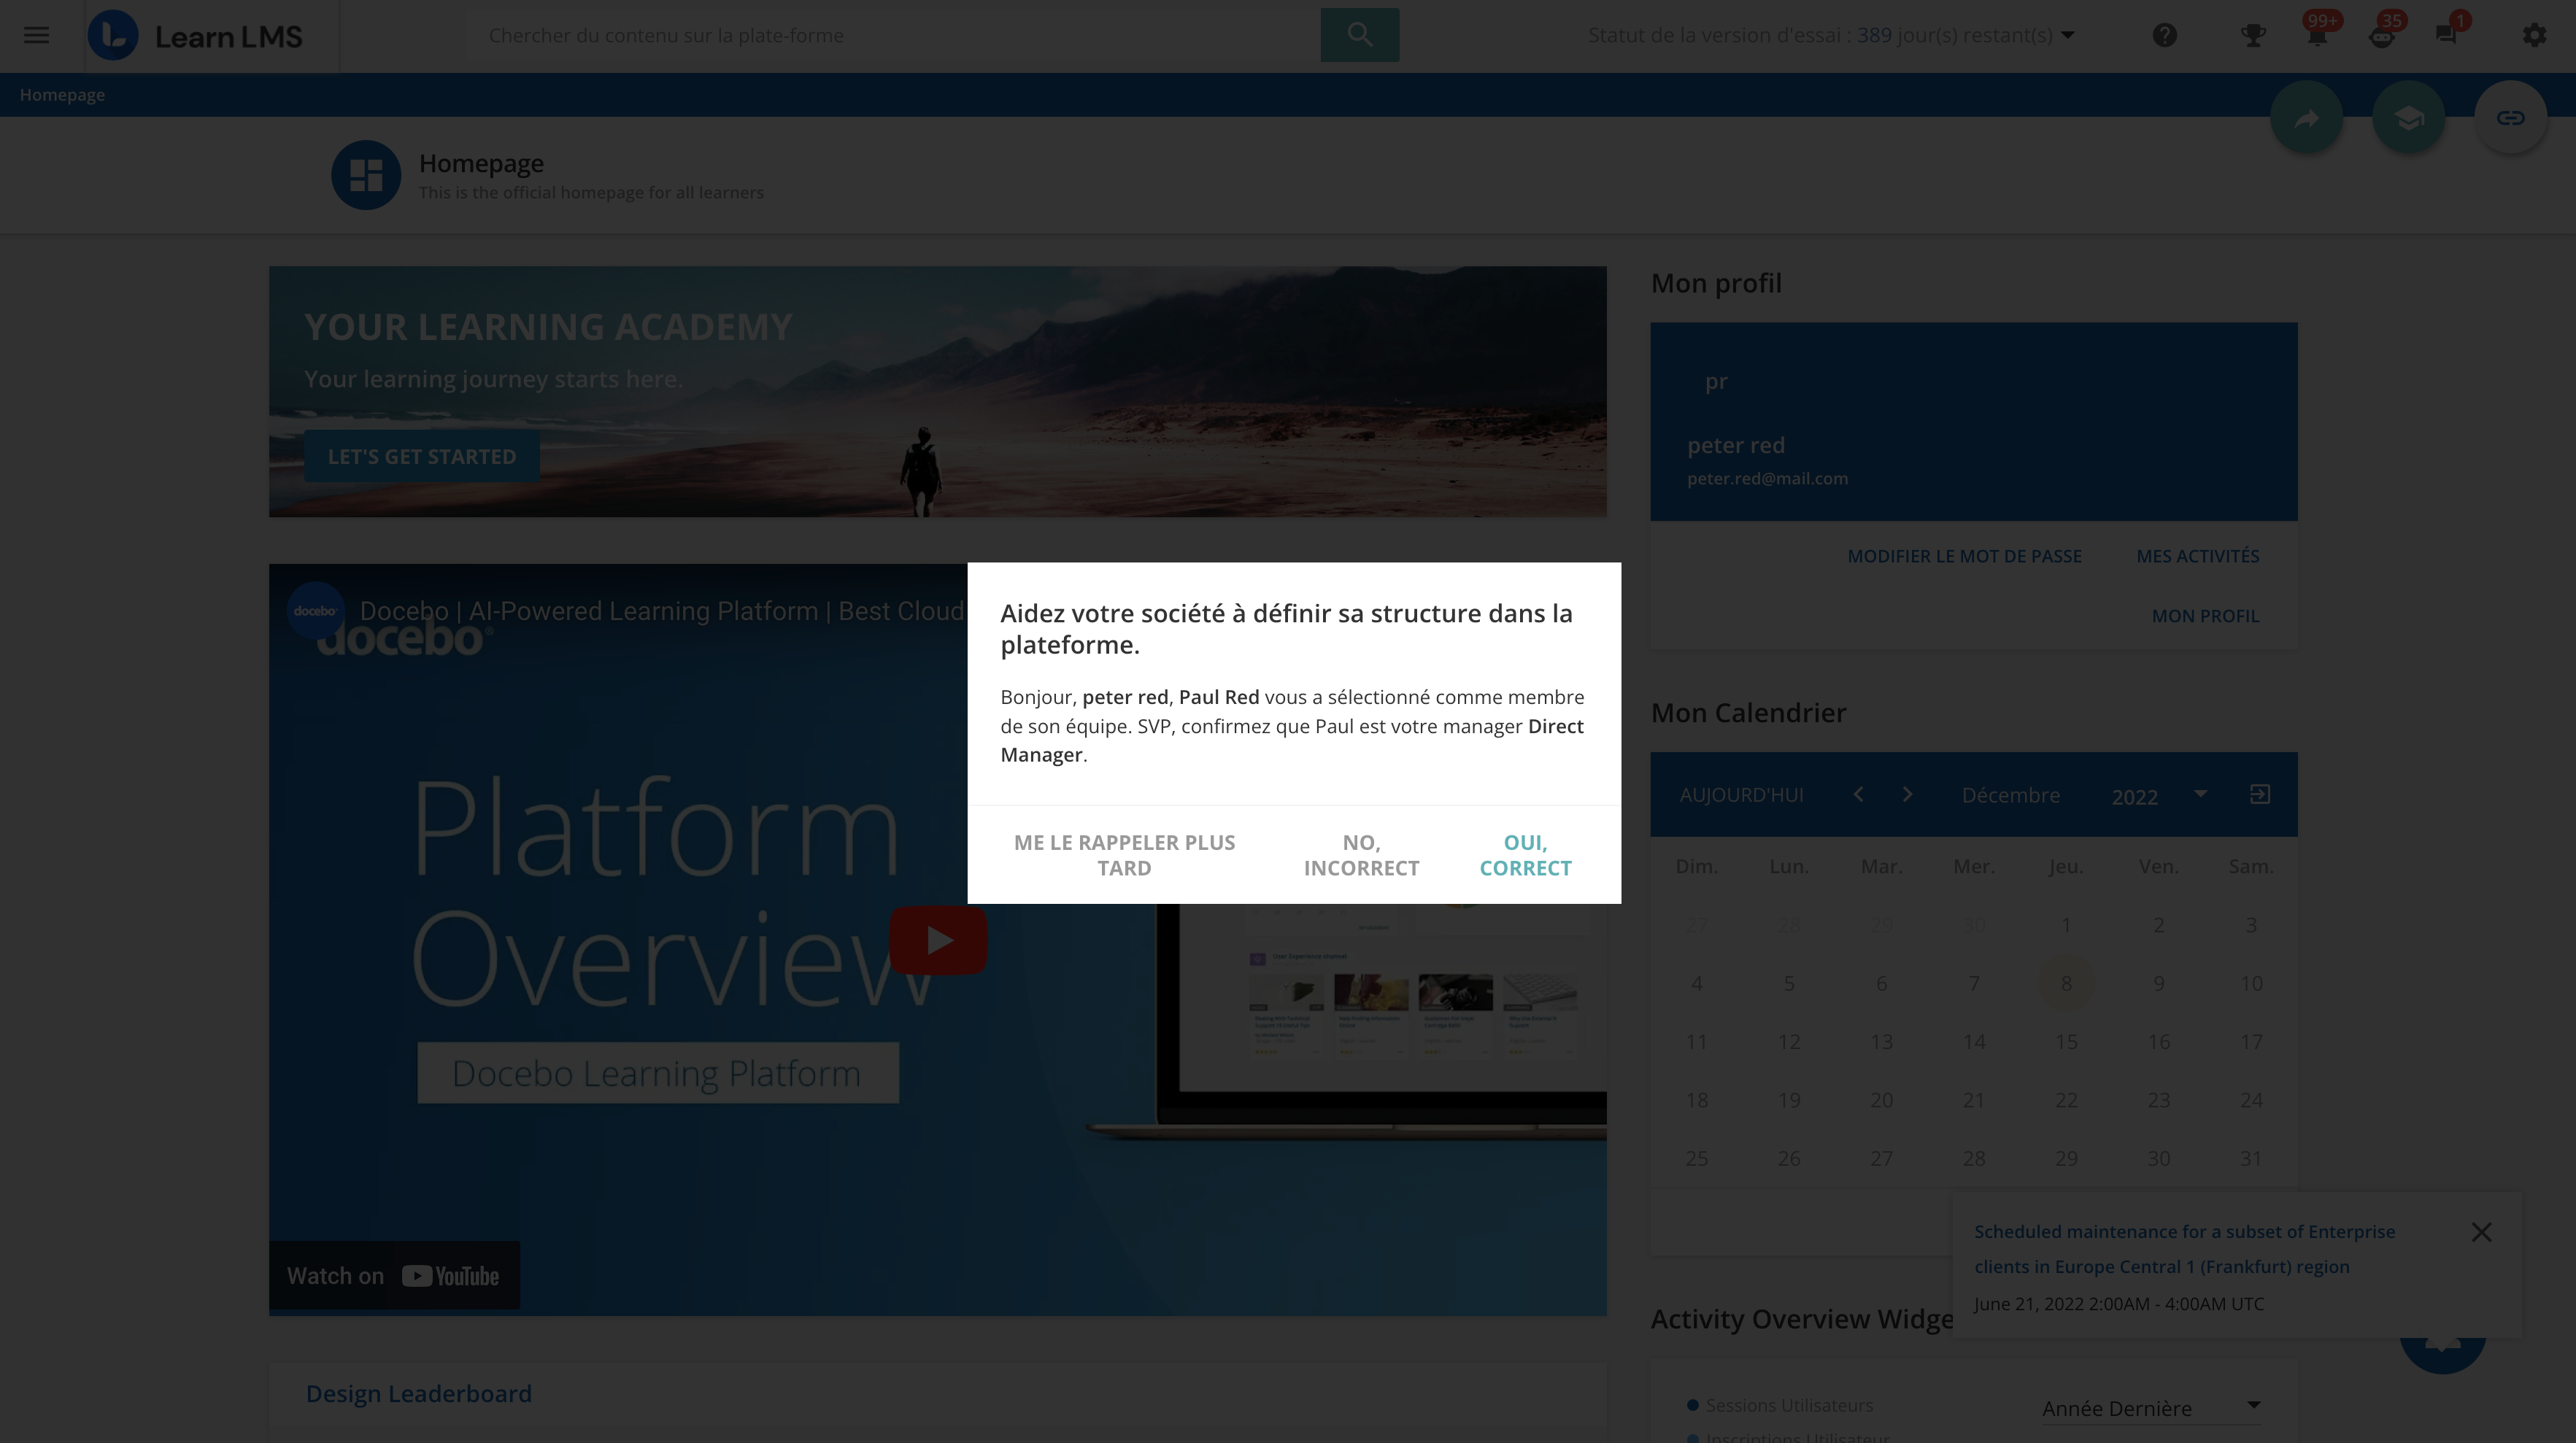
Task: Click the Décembre month label
Action: (2010, 795)
